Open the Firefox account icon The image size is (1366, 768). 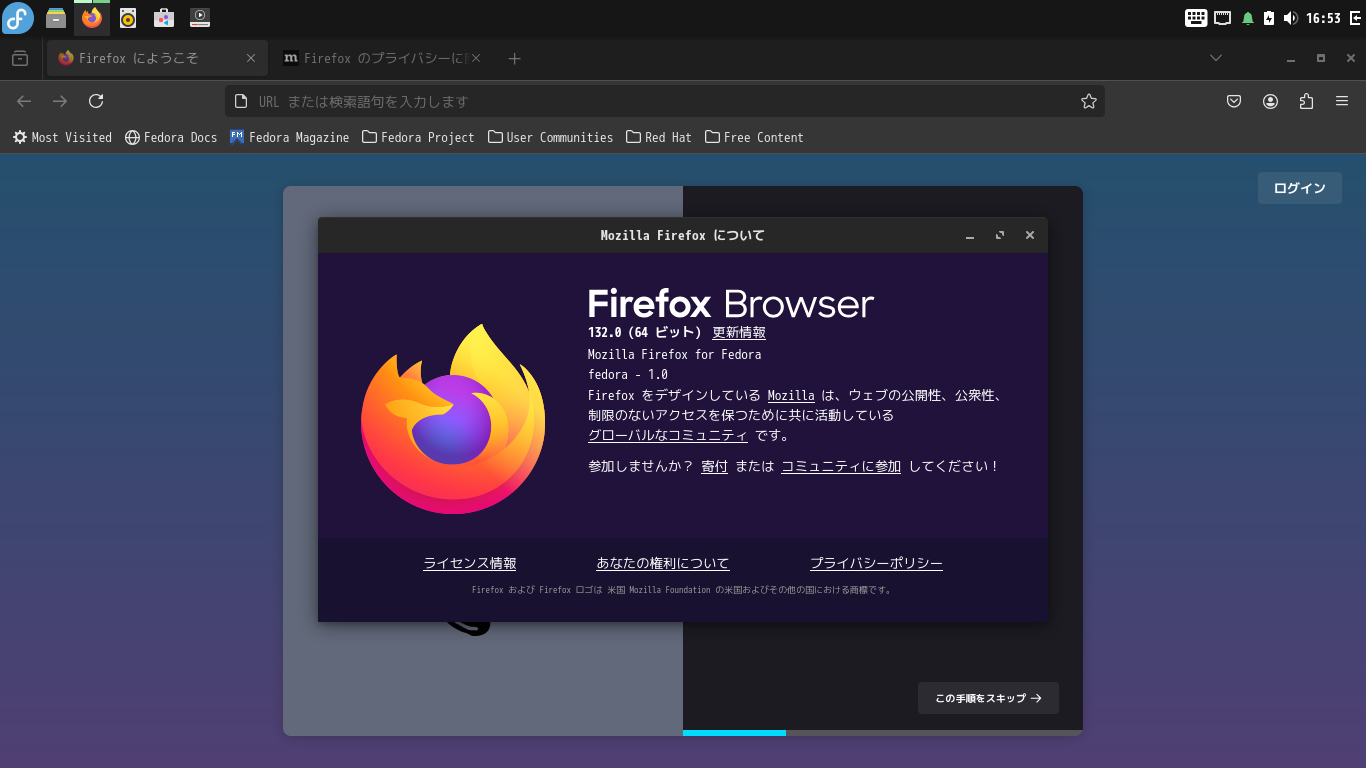[1270, 101]
